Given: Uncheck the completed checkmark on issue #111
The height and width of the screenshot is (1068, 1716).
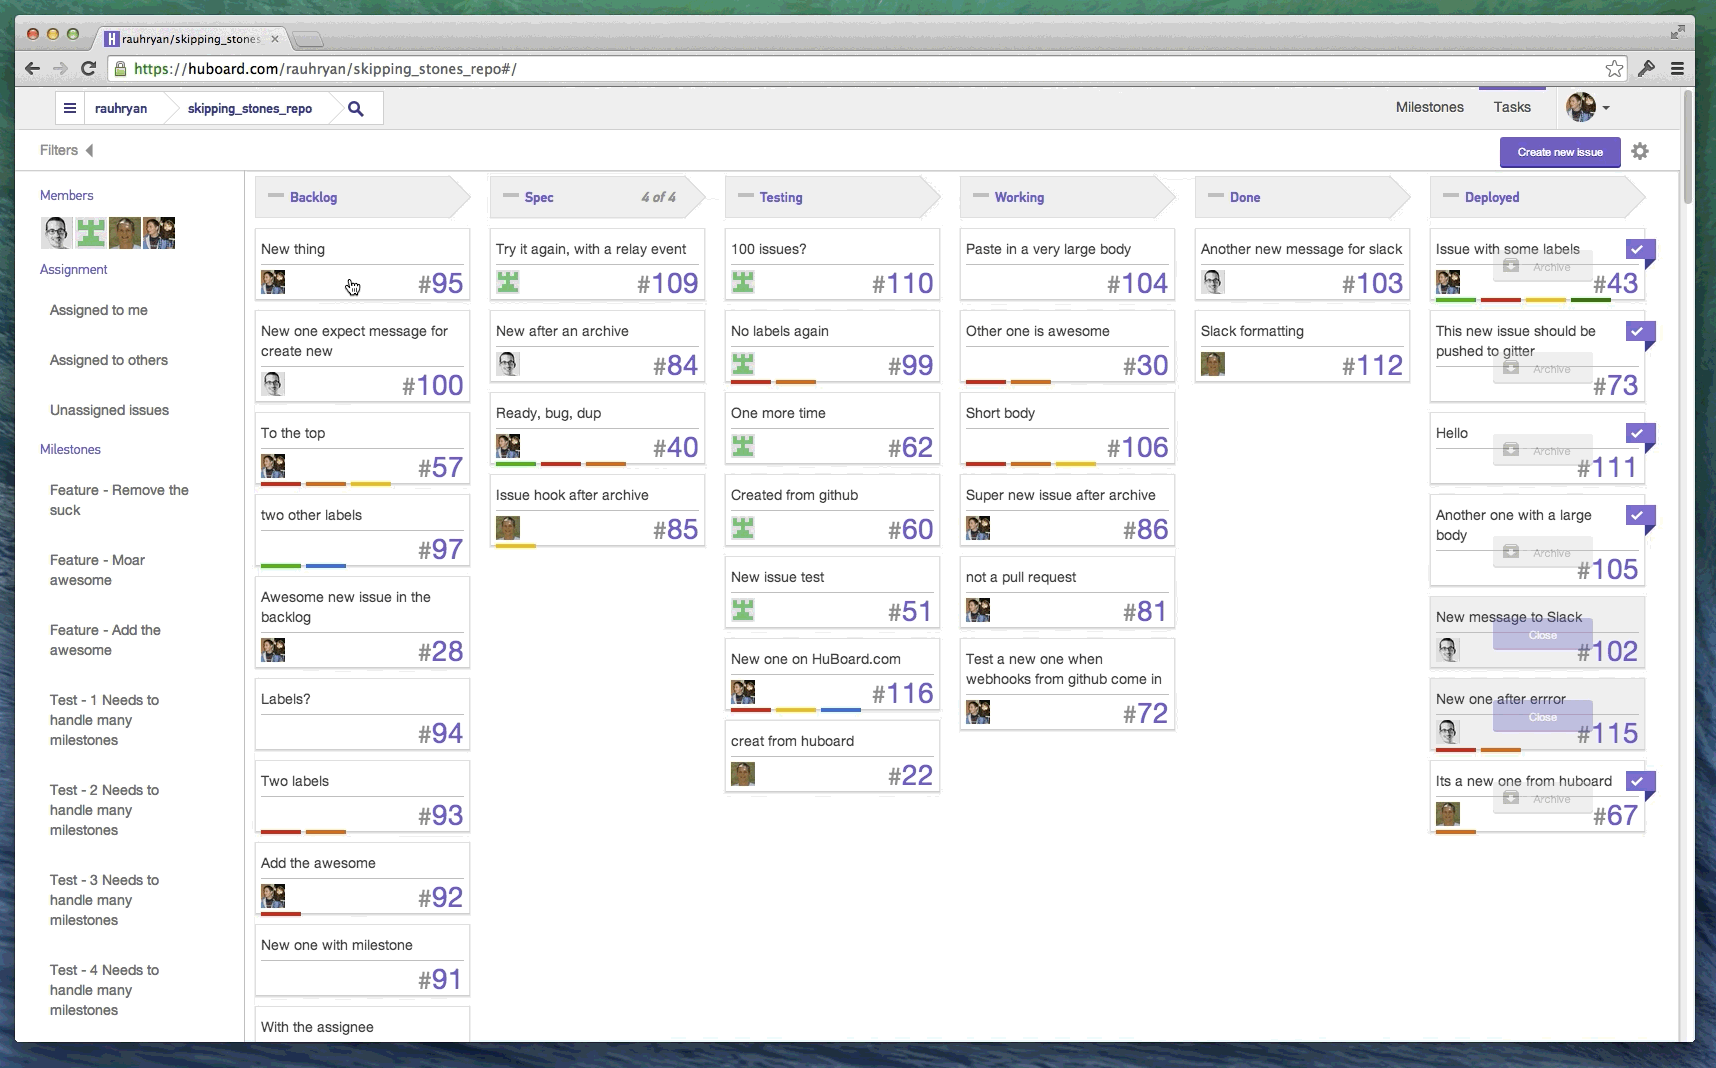Looking at the screenshot, I should pos(1639,434).
